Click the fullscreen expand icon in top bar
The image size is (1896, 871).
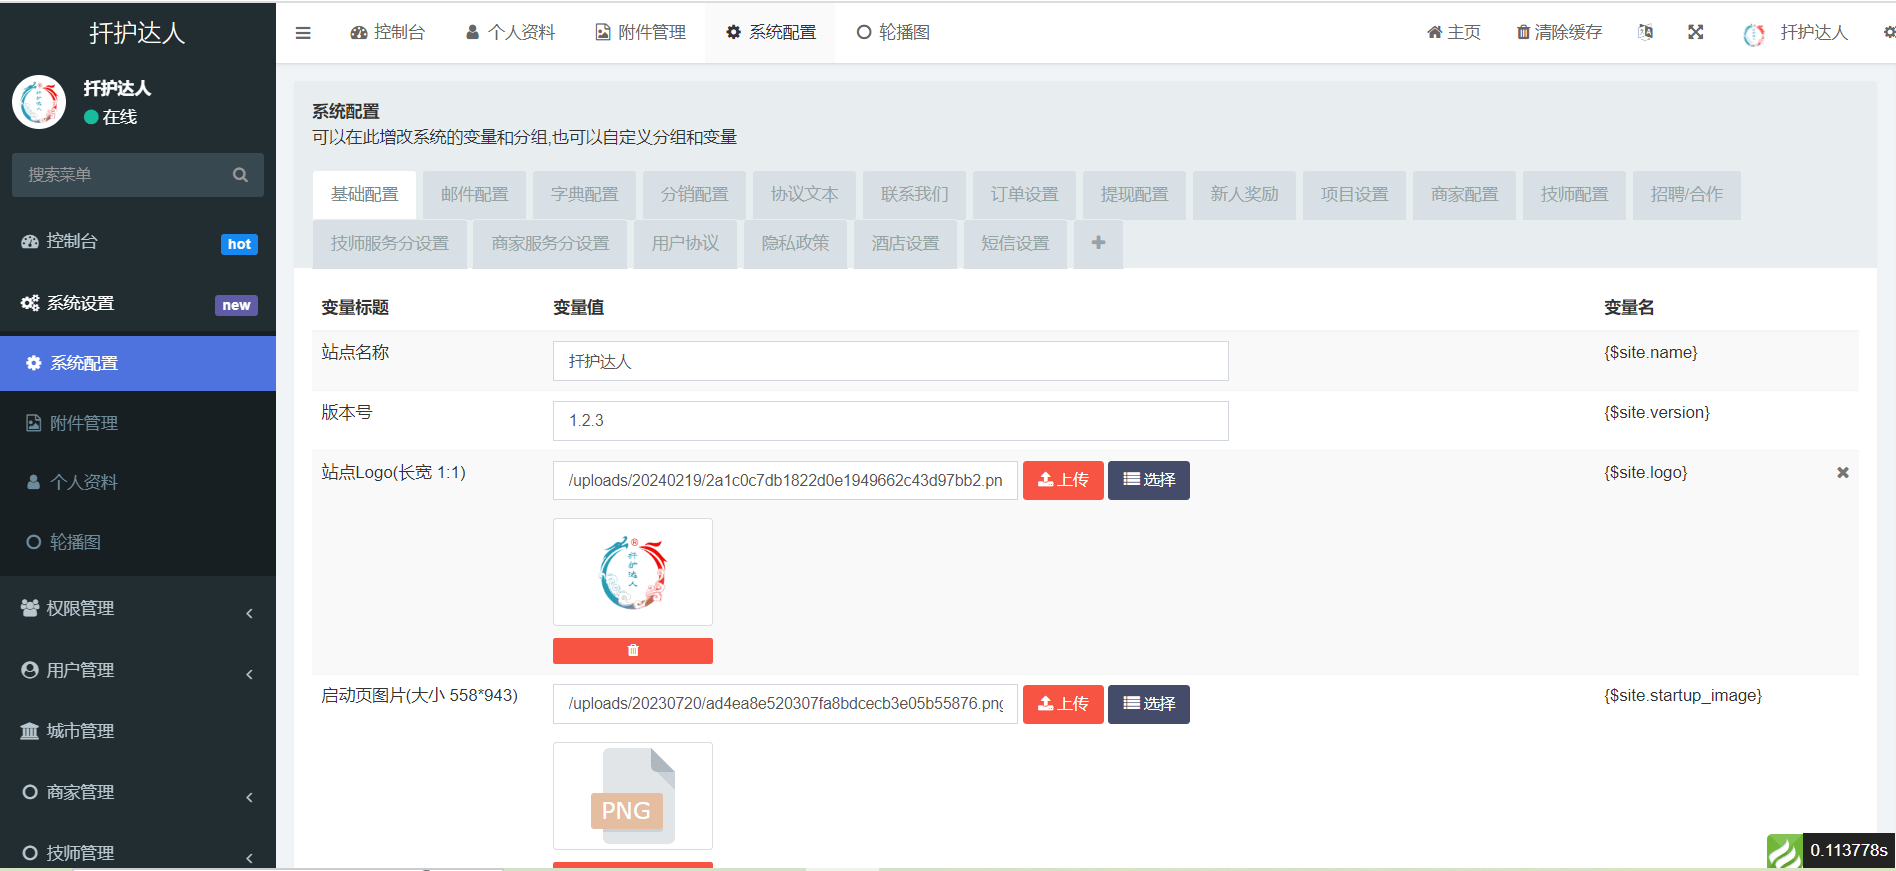(x=1695, y=32)
